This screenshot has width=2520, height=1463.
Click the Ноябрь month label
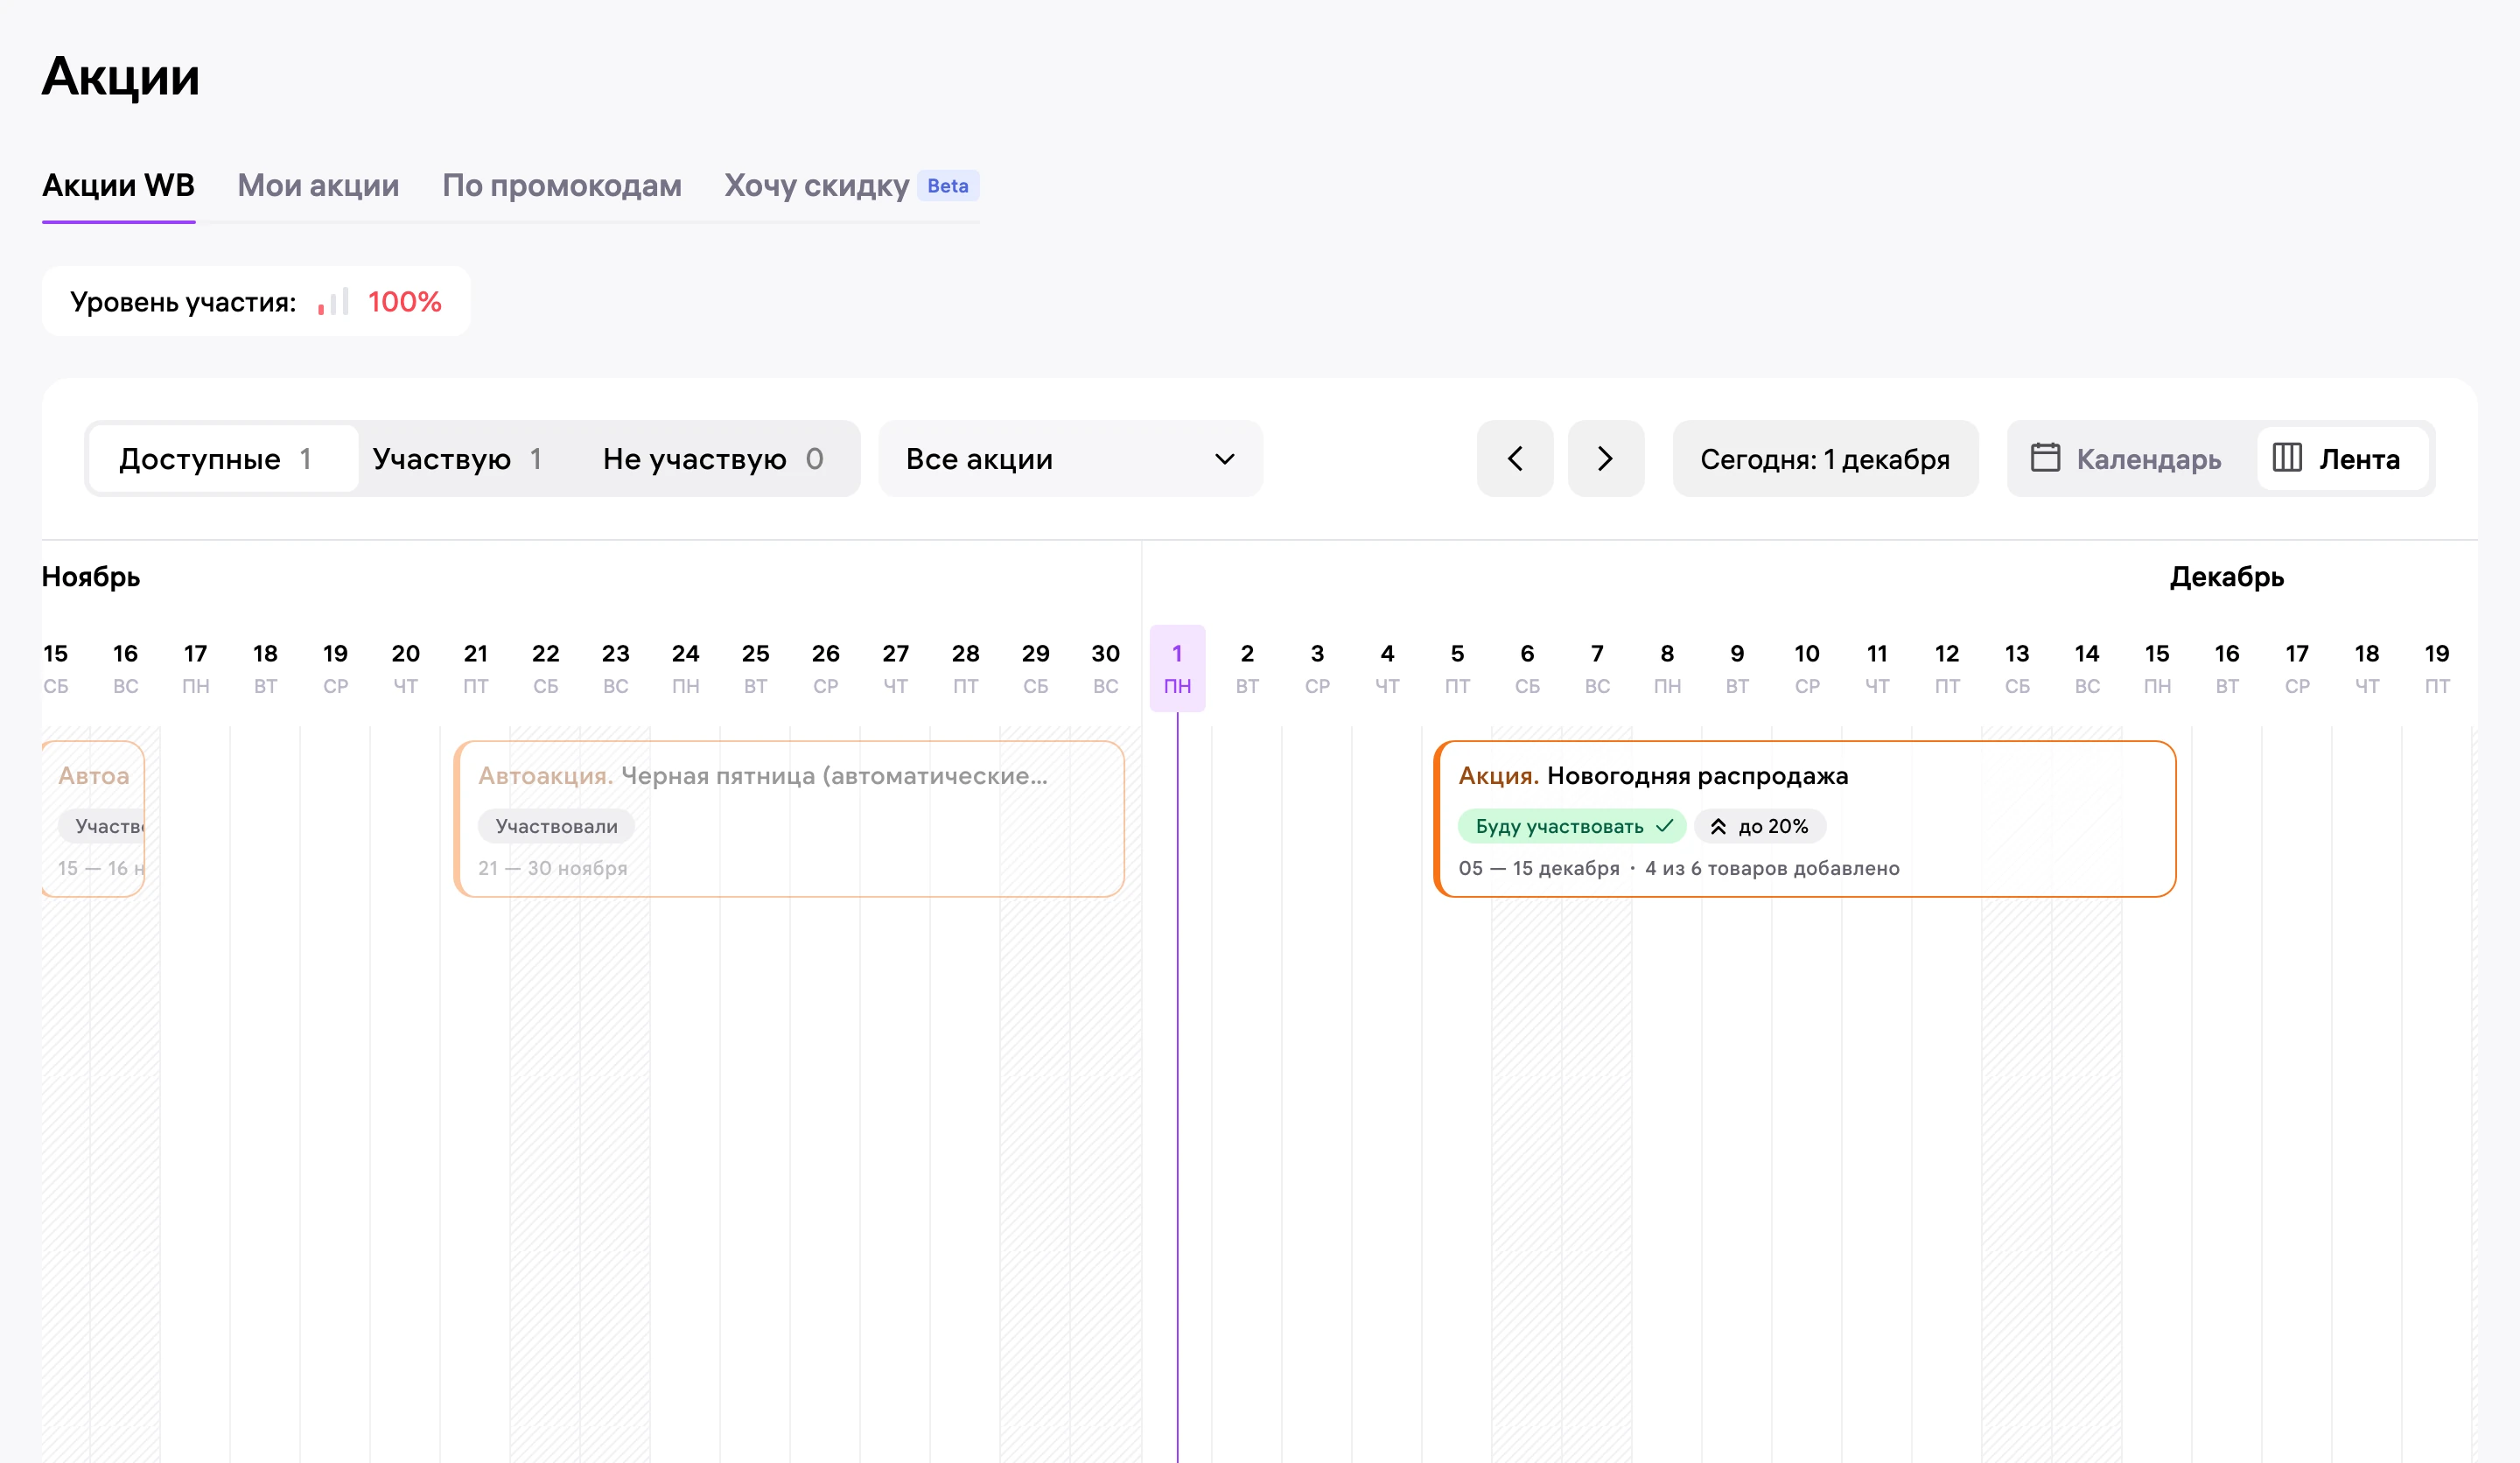[x=91, y=577]
